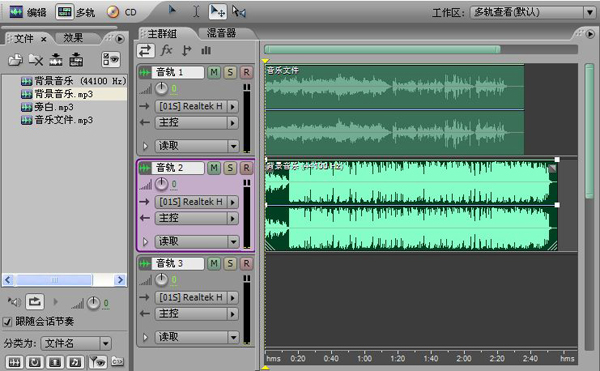Mute 音轨 2
Viewport: 600px width, 371px height.
pyautogui.click(x=214, y=168)
